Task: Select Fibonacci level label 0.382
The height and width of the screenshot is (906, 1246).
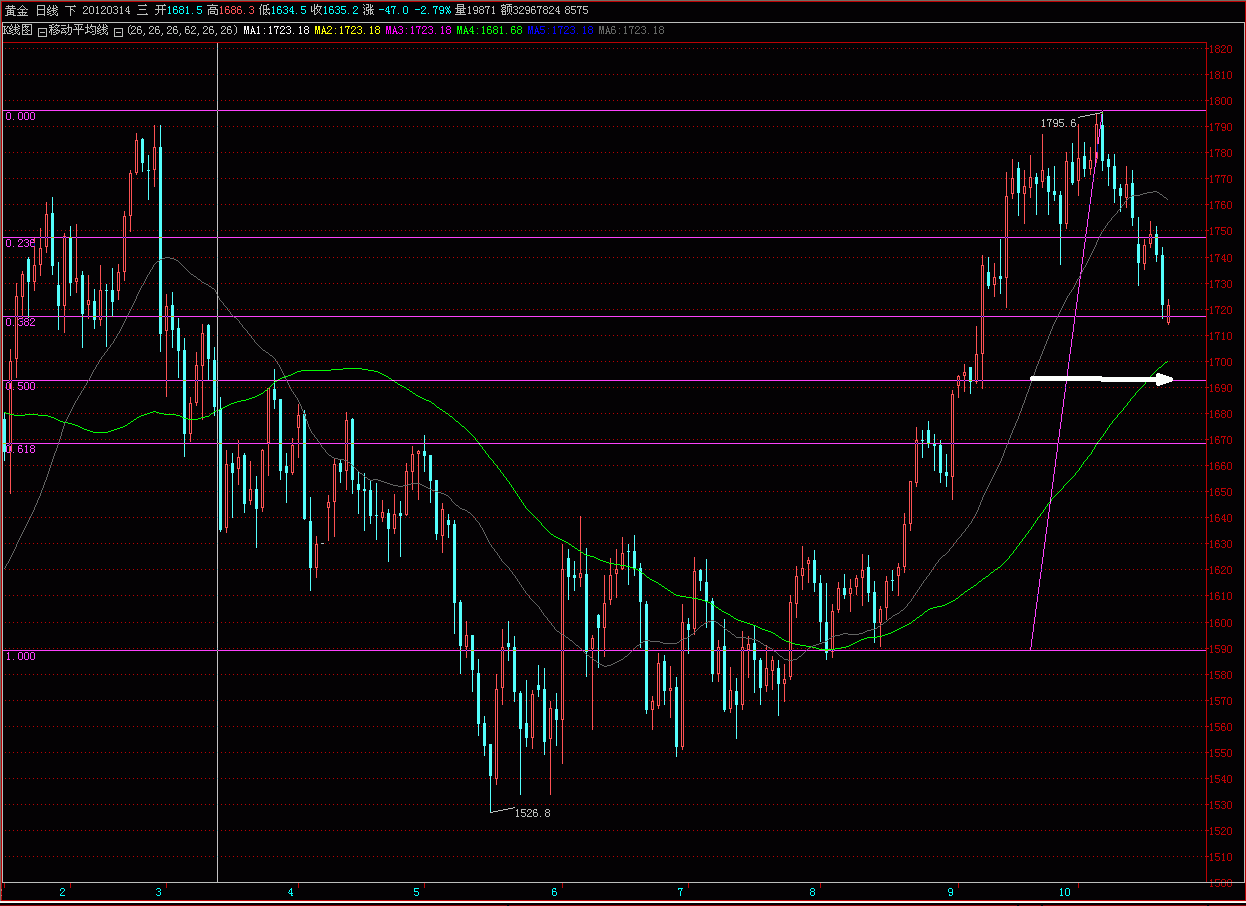Action: [20, 322]
